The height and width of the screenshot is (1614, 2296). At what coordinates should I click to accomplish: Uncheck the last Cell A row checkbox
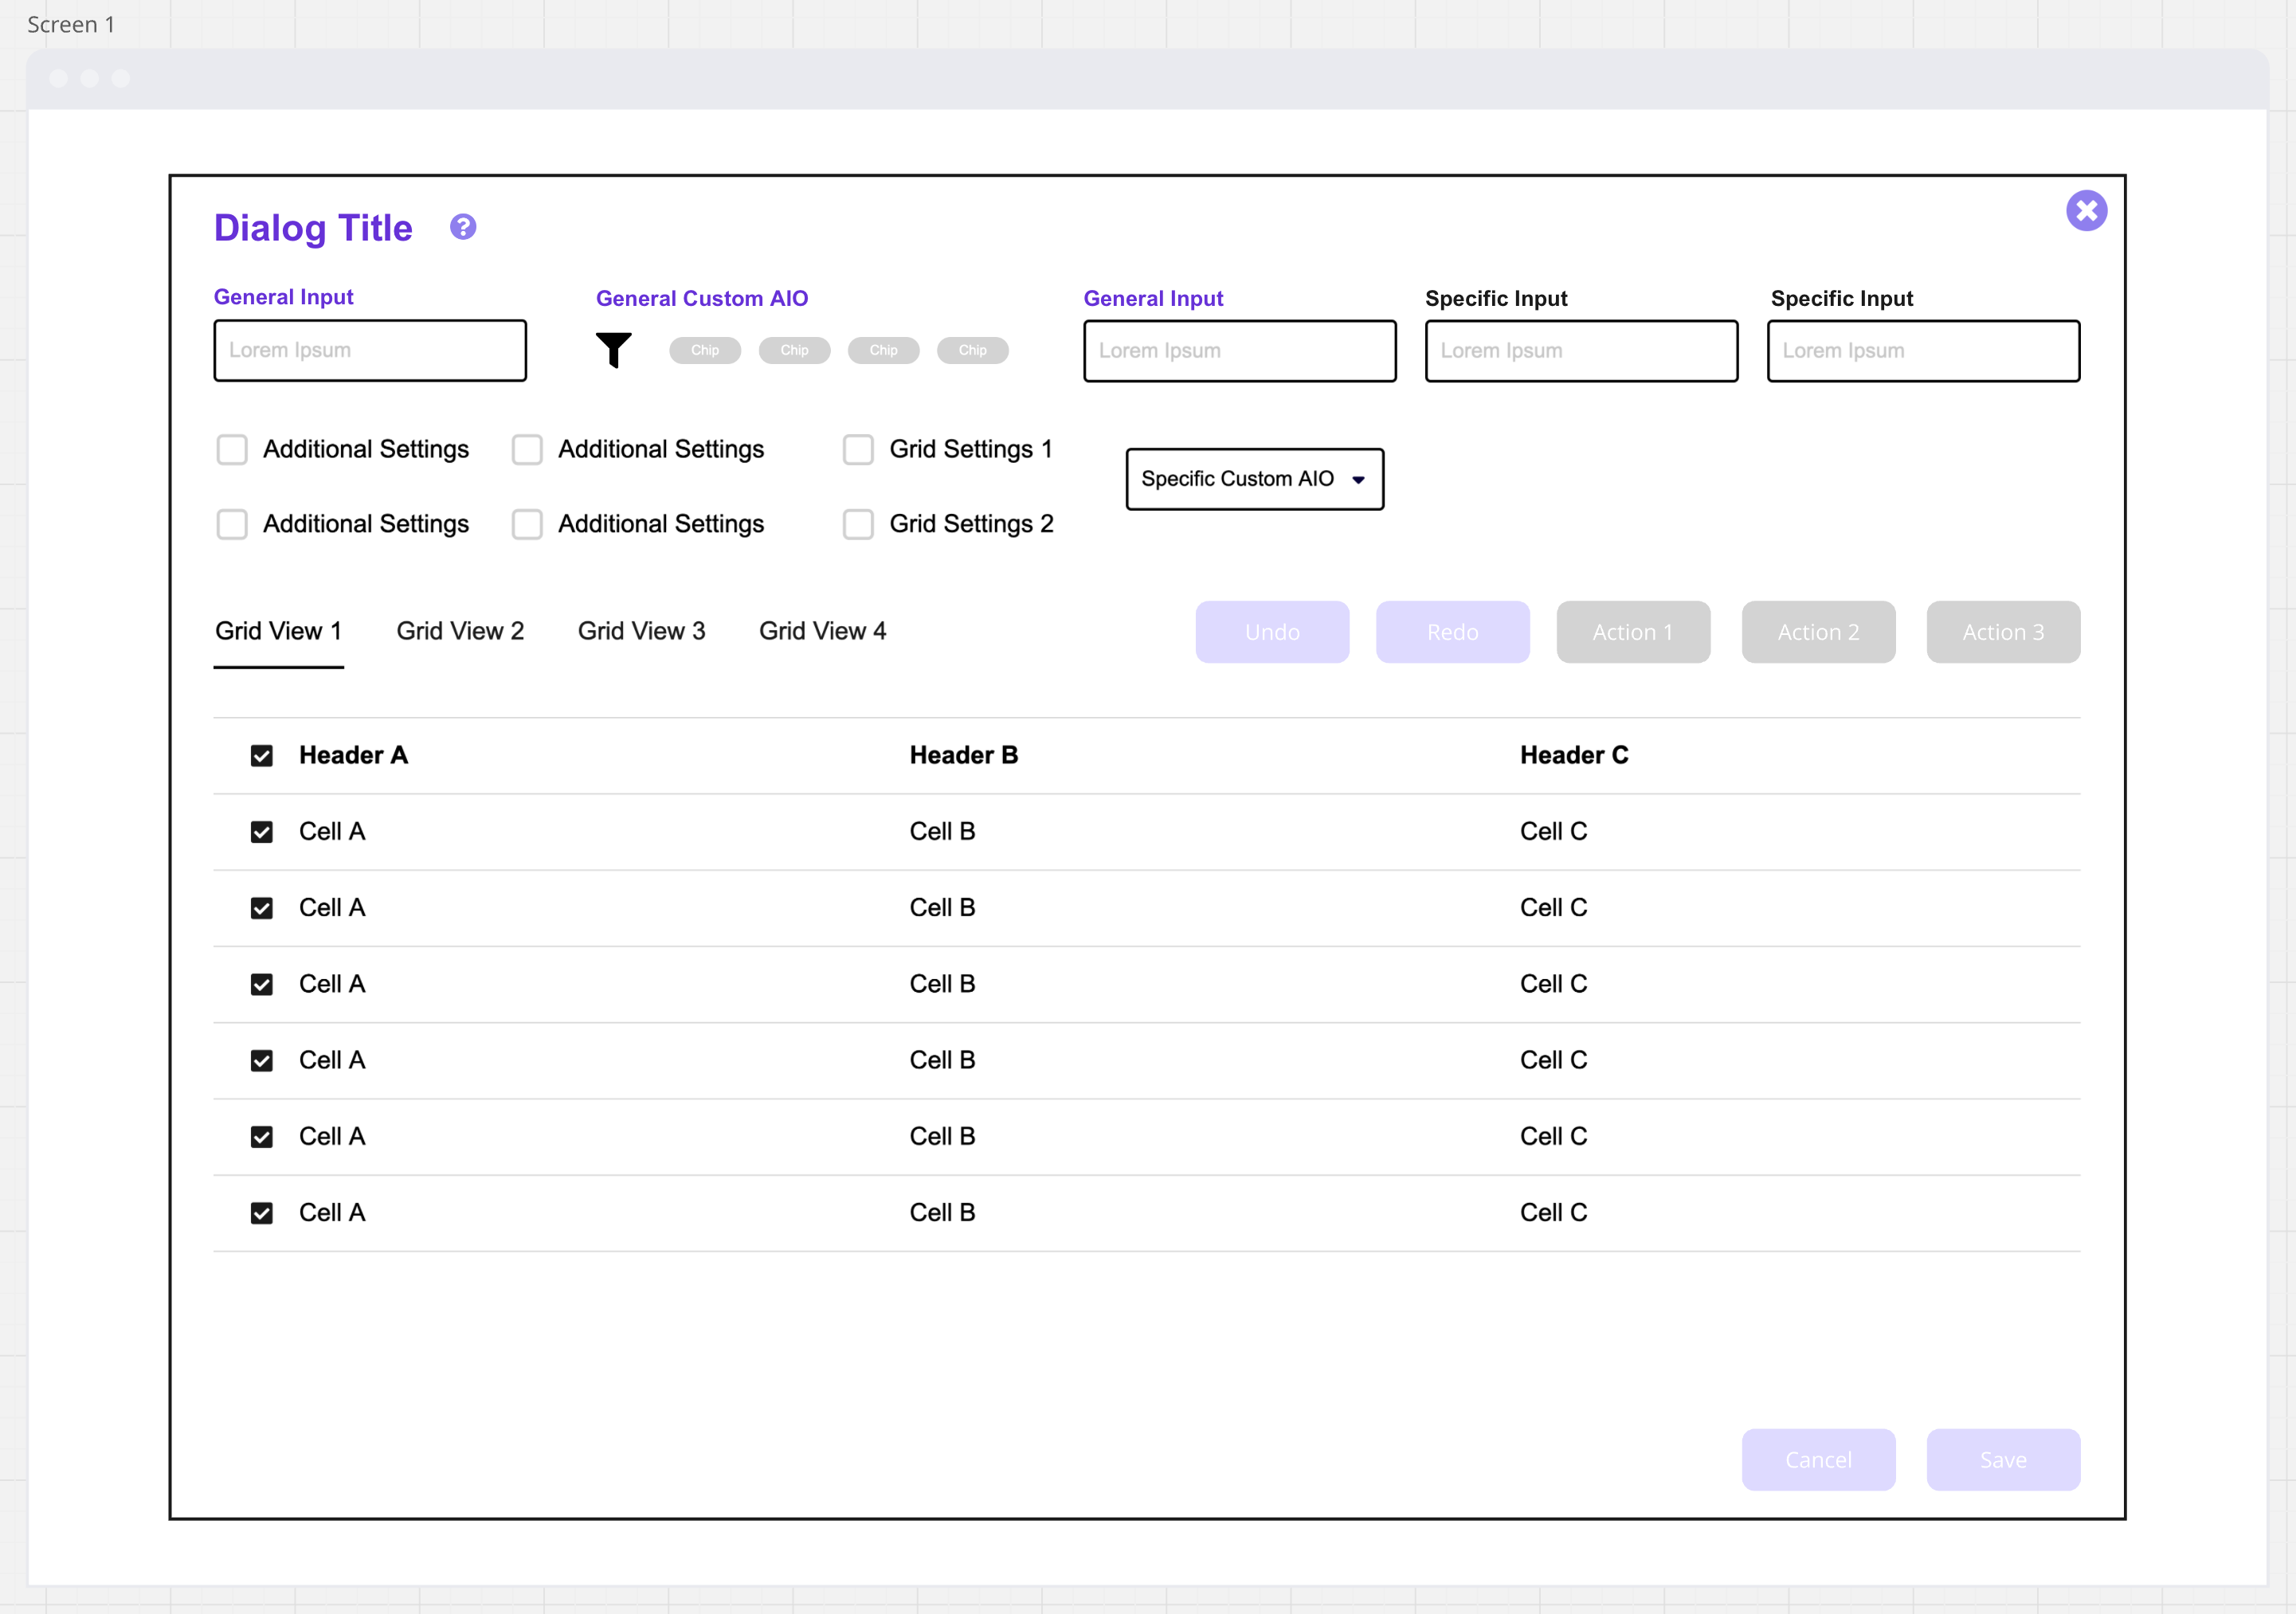(261, 1213)
